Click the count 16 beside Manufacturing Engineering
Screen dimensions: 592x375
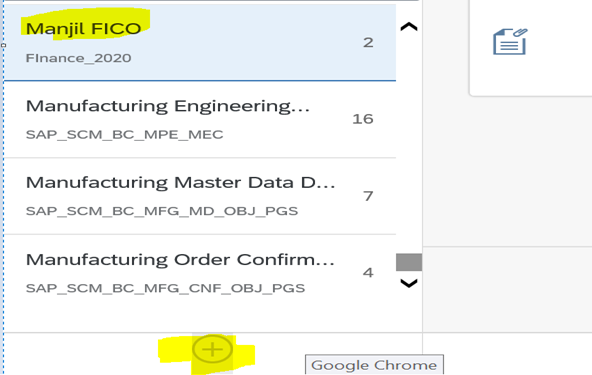click(x=363, y=119)
